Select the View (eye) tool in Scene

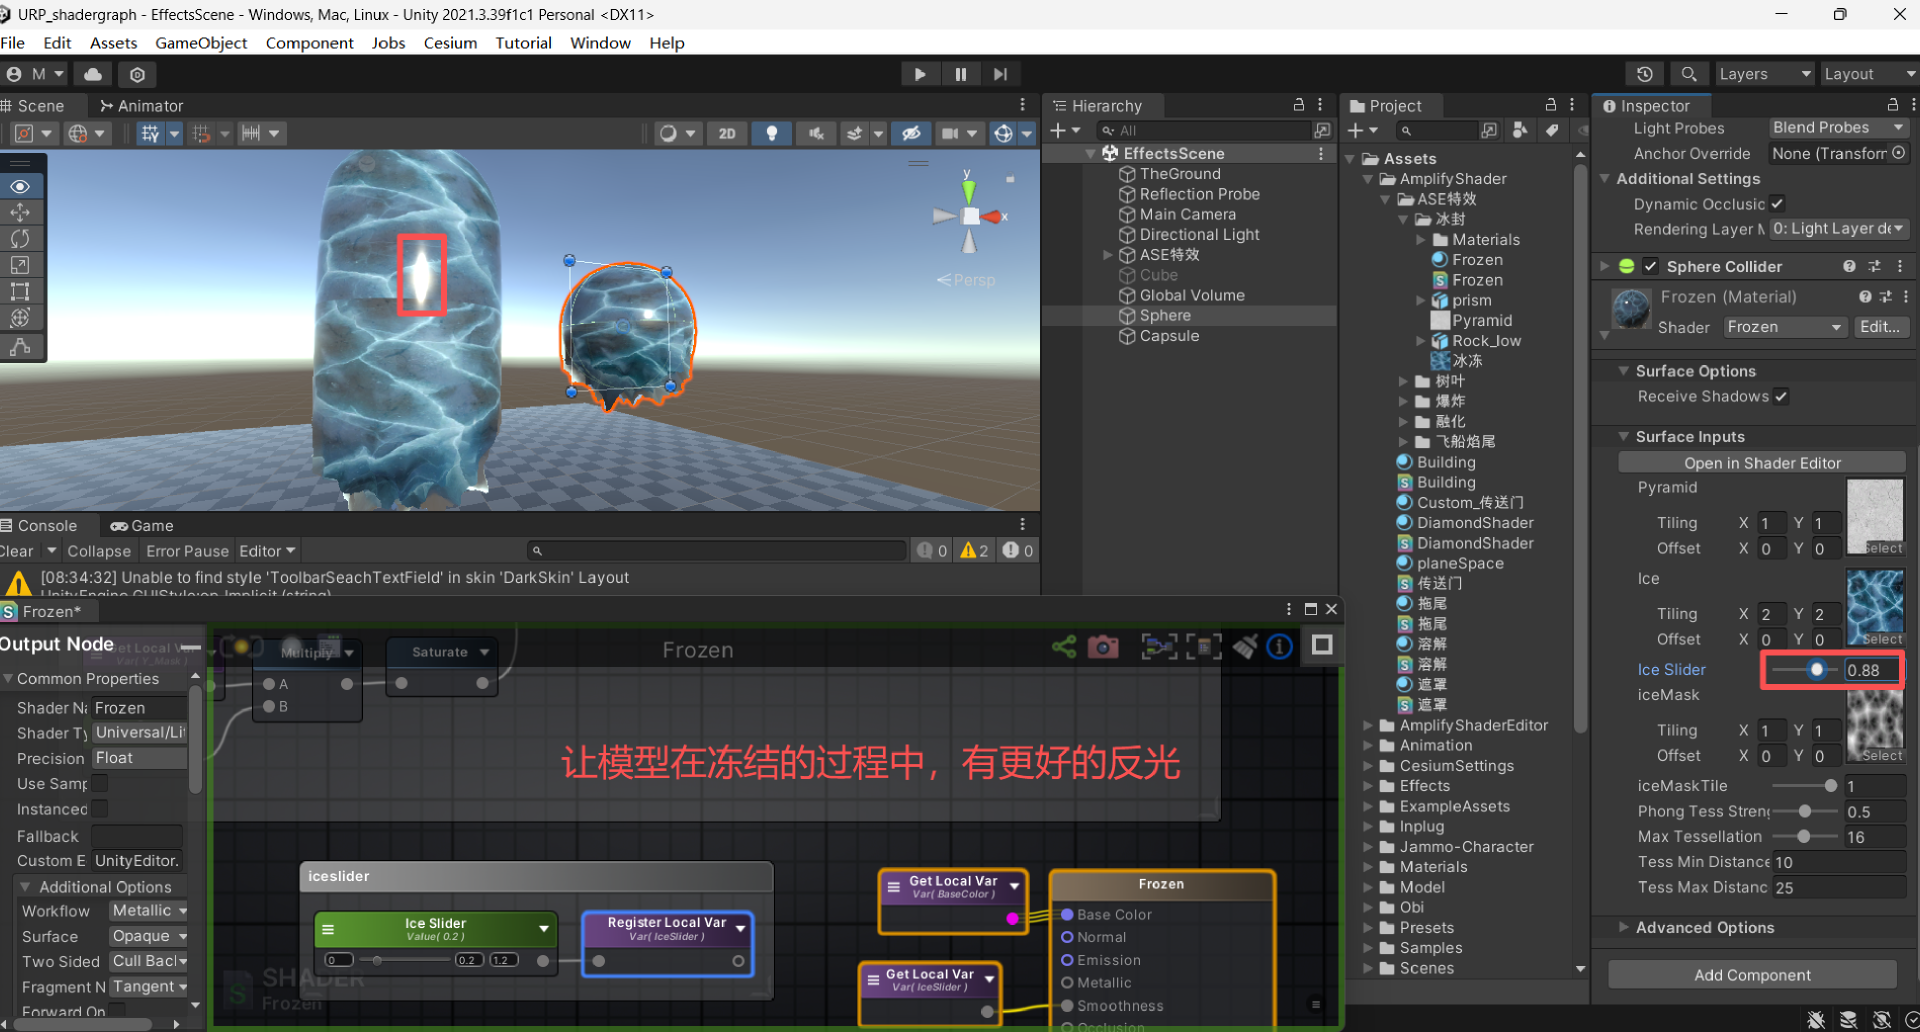pyautogui.click(x=20, y=187)
